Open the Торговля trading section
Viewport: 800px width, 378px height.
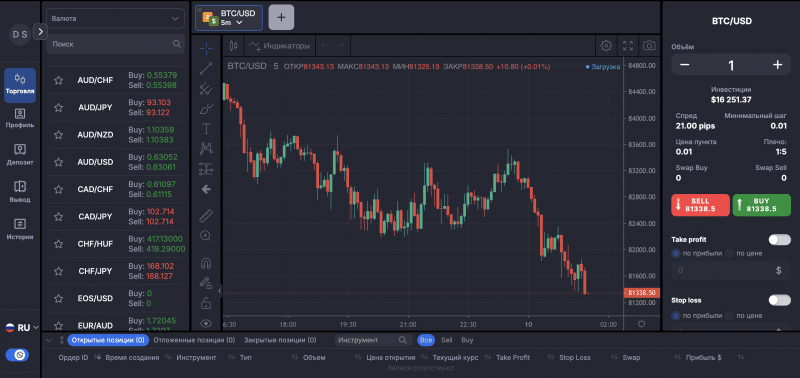(20, 85)
